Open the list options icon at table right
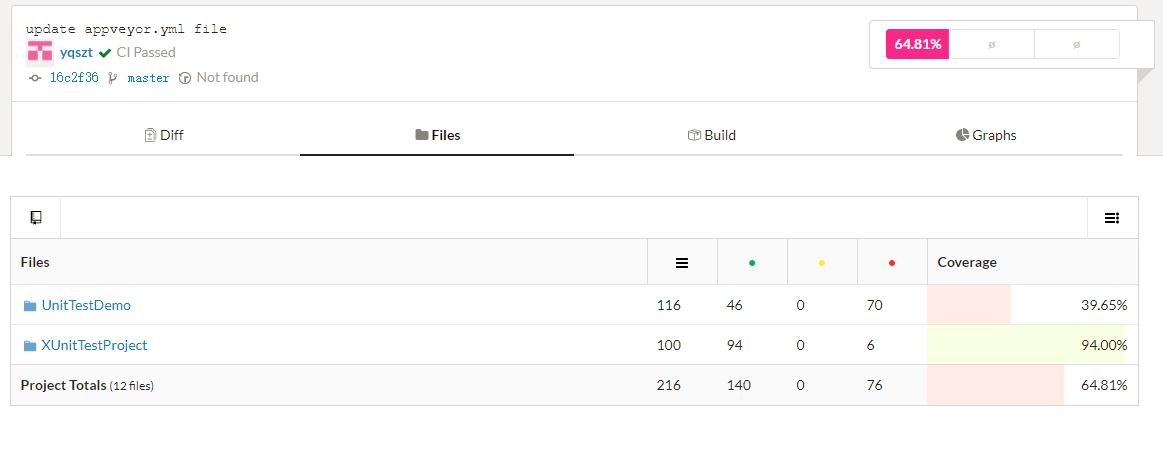The height and width of the screenshot is (455, 1163). click(x=1111, y=218)
